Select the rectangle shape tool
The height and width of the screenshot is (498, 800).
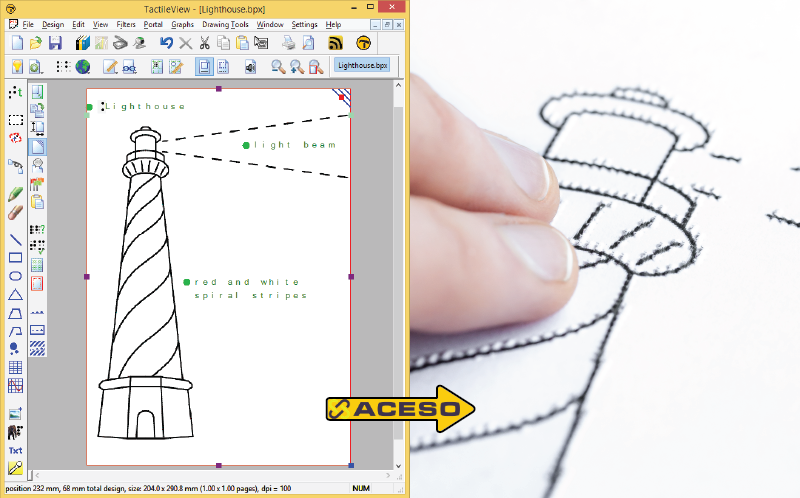tap(15, 258)
